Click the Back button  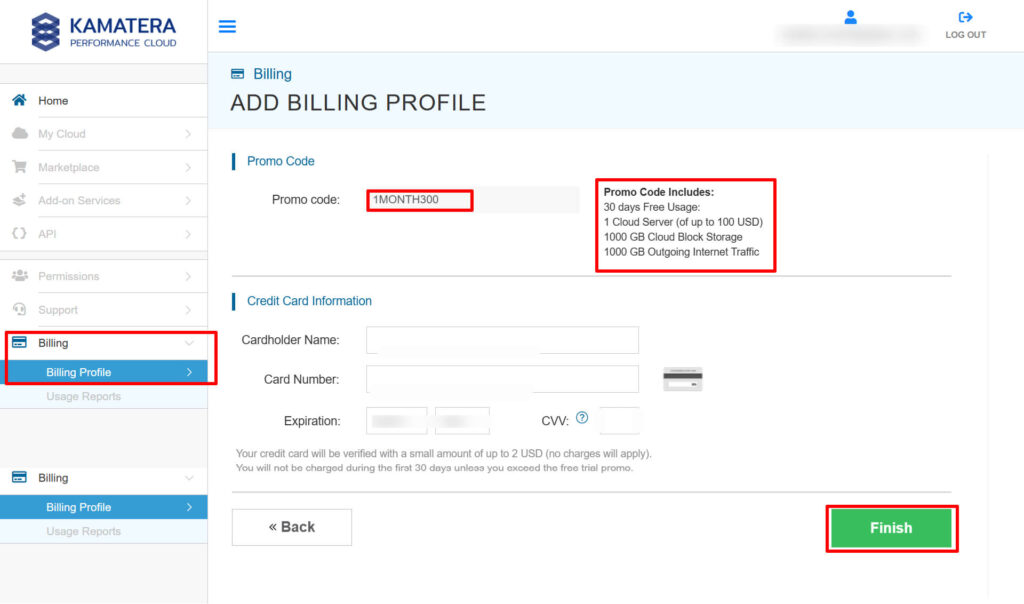(291, 527)
